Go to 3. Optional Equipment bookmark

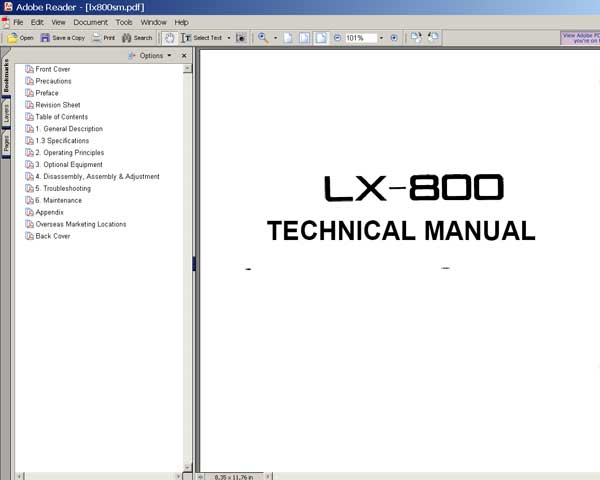[x=69, y=164]
